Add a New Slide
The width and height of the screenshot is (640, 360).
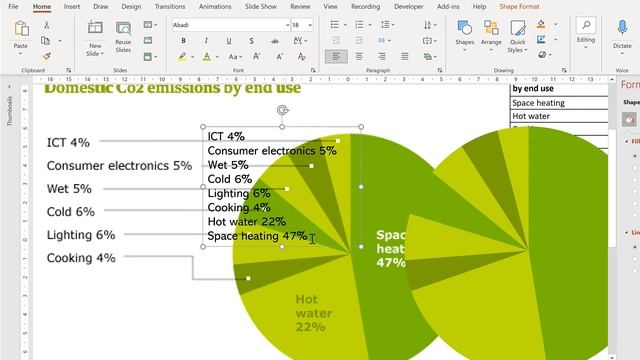pos(95,38)
